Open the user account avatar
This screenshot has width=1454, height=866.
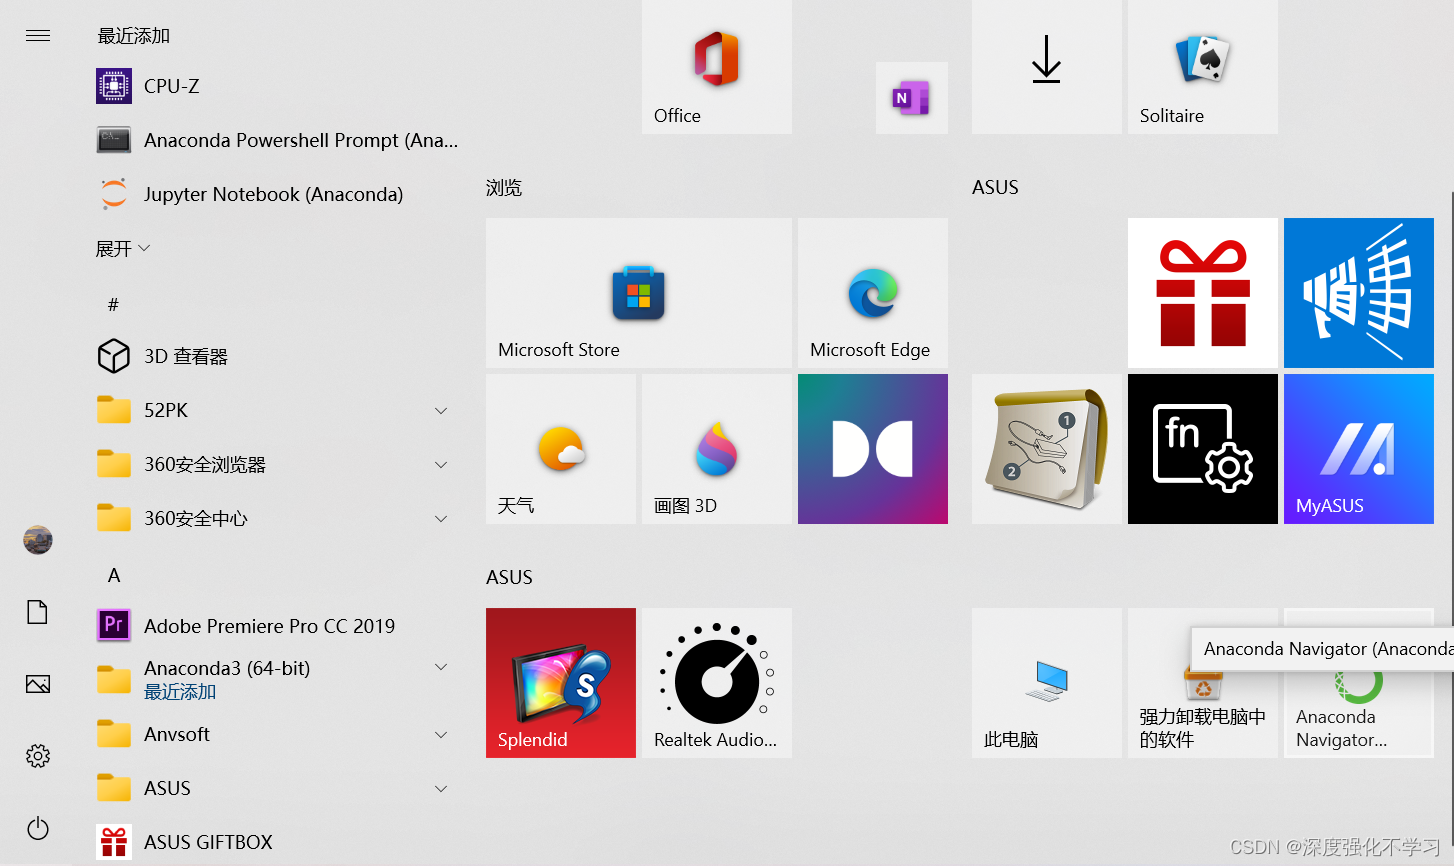point(38,540)
